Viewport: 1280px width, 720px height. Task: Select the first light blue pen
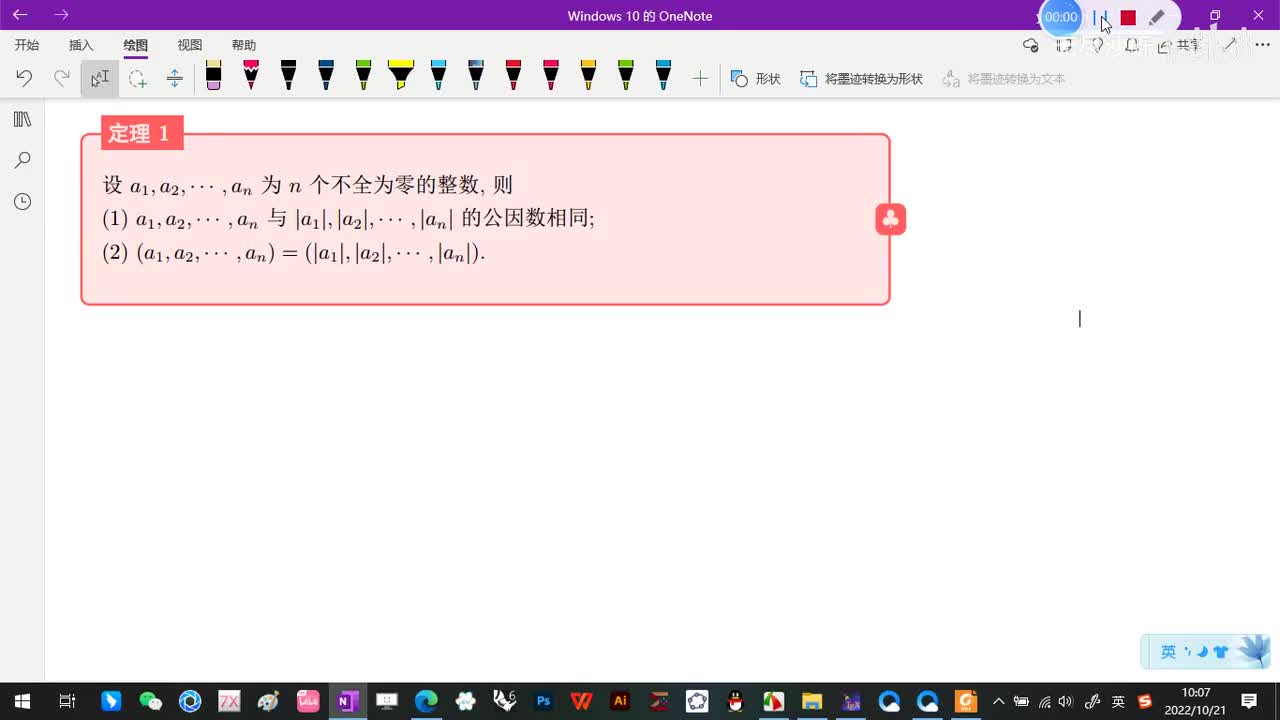(438, 76)
